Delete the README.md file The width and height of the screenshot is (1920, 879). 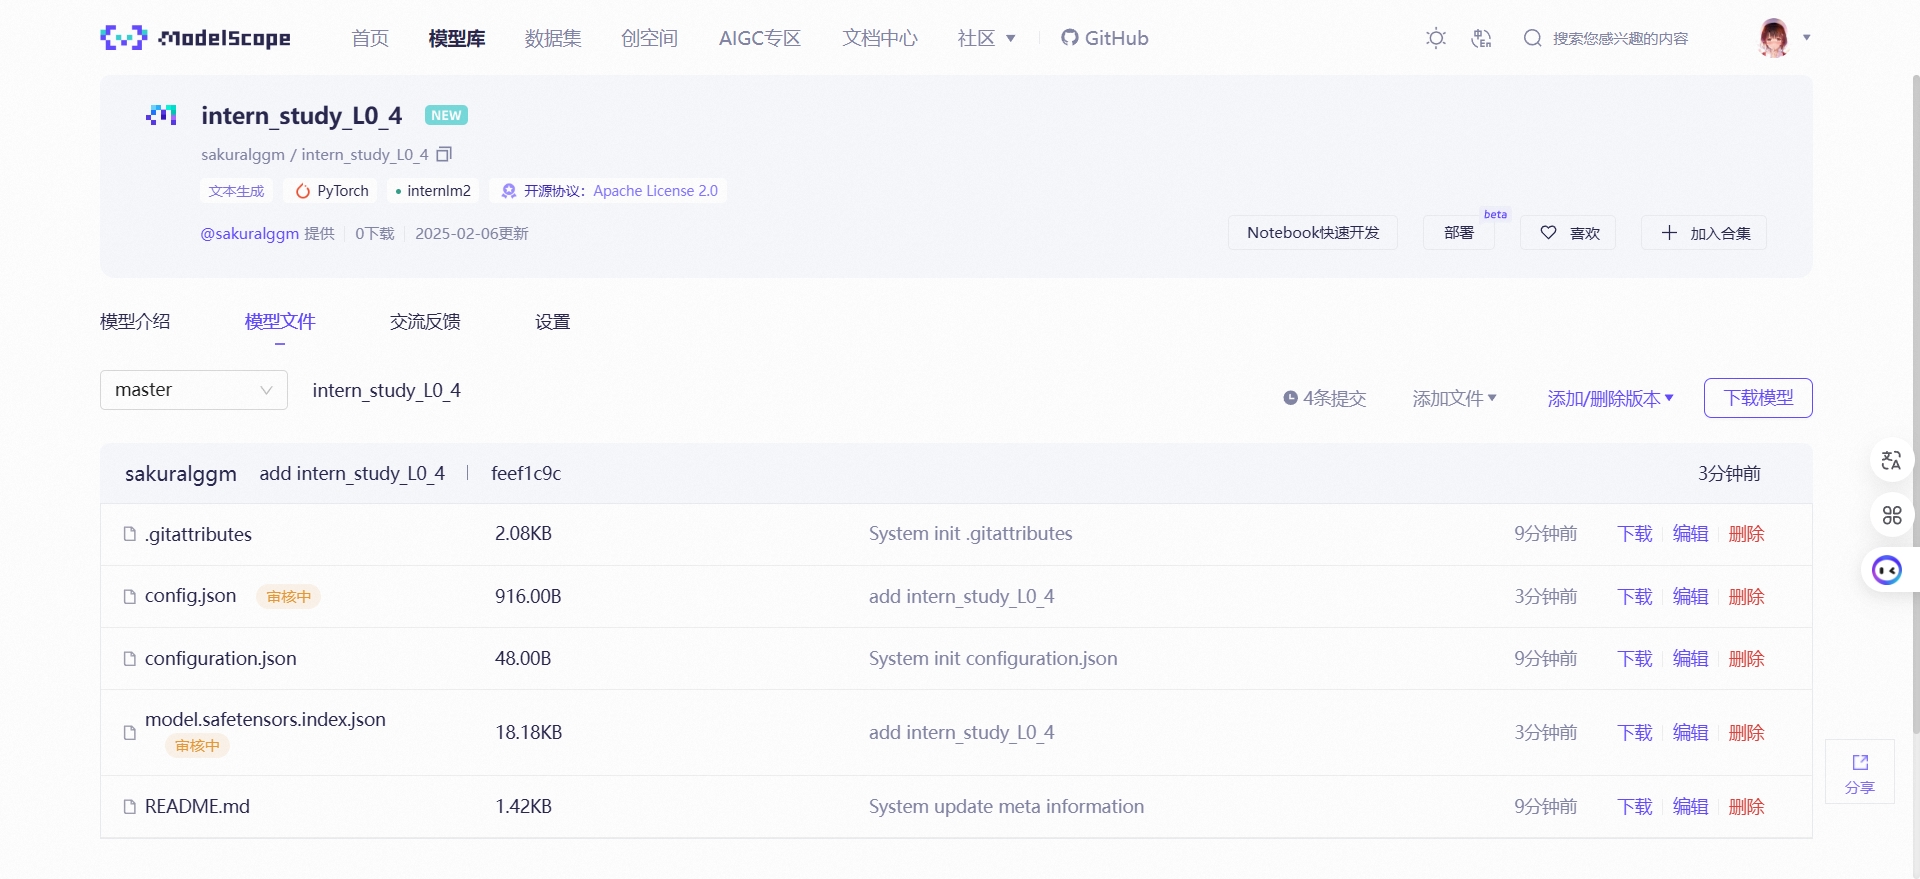(1747, 806)
